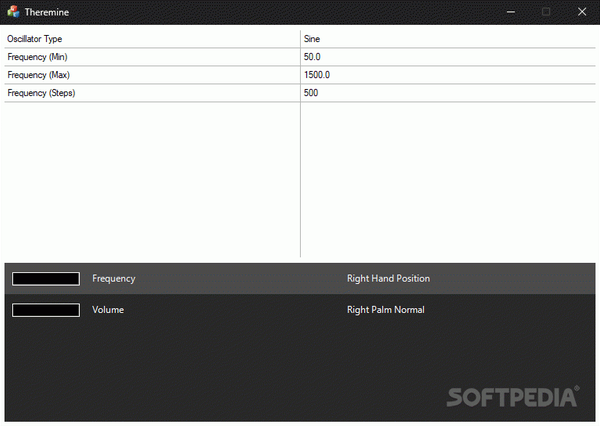This screenshot has height=427, width=600.
Task: Select the Frequency (Steps) property label
Action: (41, 93)
